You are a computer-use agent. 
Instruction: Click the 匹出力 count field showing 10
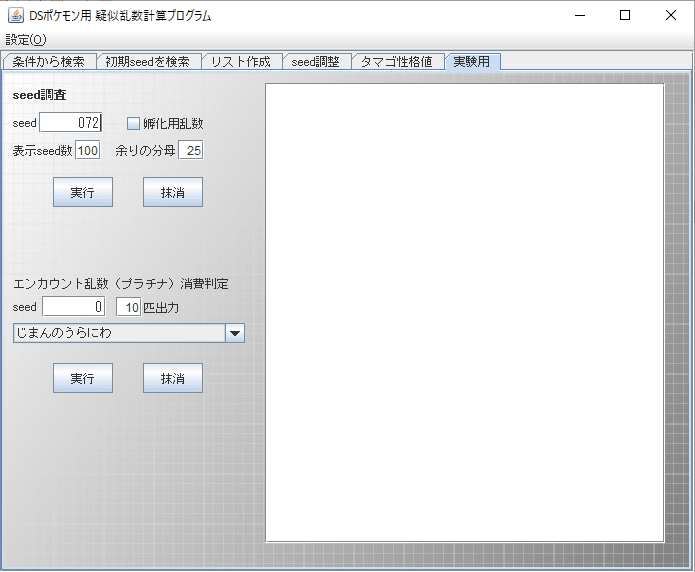coord(129,306)
